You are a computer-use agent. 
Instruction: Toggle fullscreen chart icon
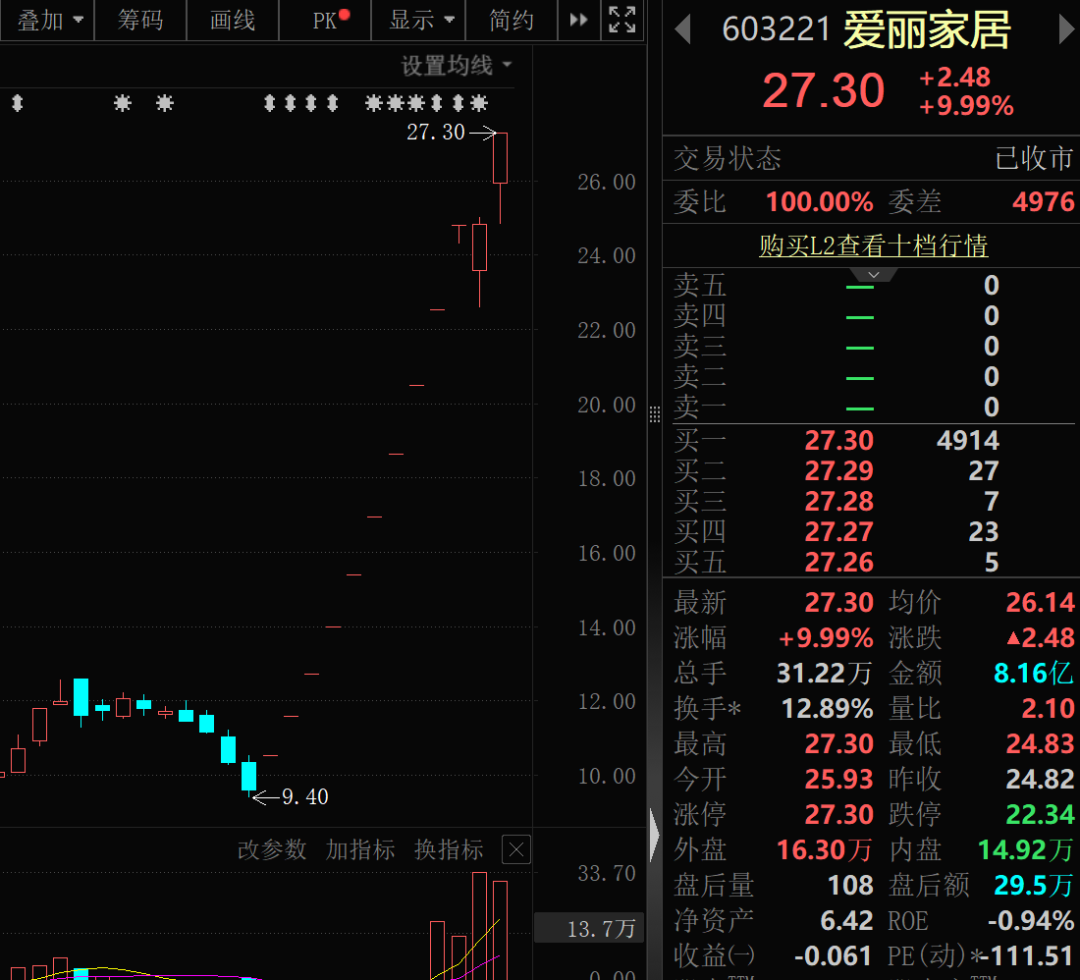point(622,21)
